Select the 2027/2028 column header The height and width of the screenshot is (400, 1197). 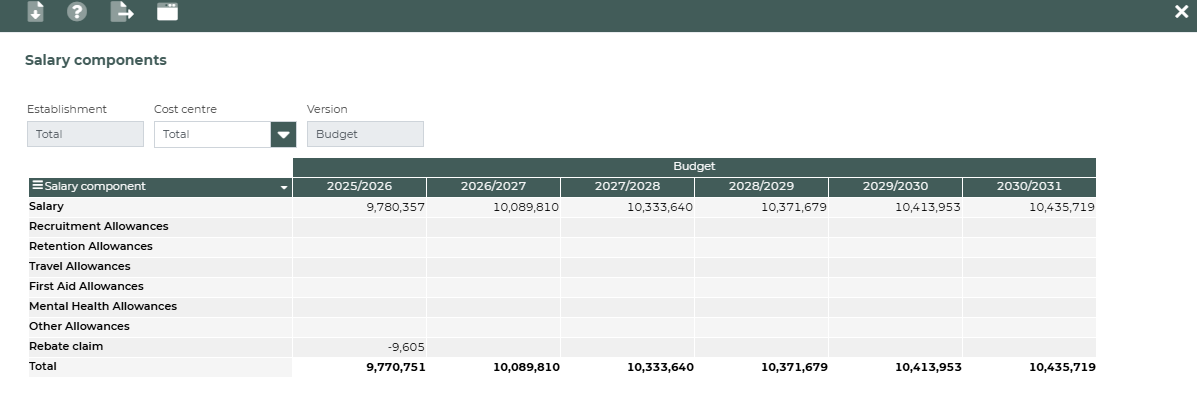click(627, 187)
